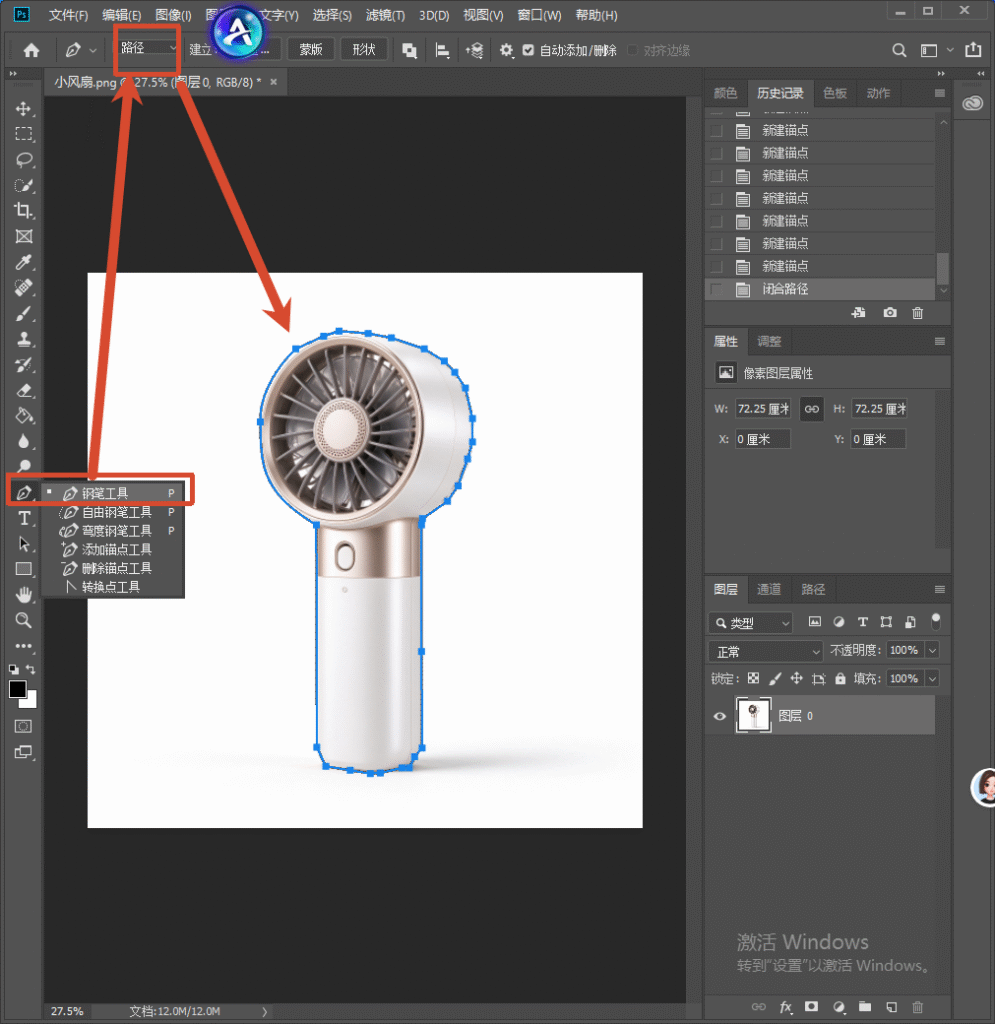Hide layer 图层 0 with eye icon
This screenshot has height=1024, width=995.
click(x=719, y=716)
